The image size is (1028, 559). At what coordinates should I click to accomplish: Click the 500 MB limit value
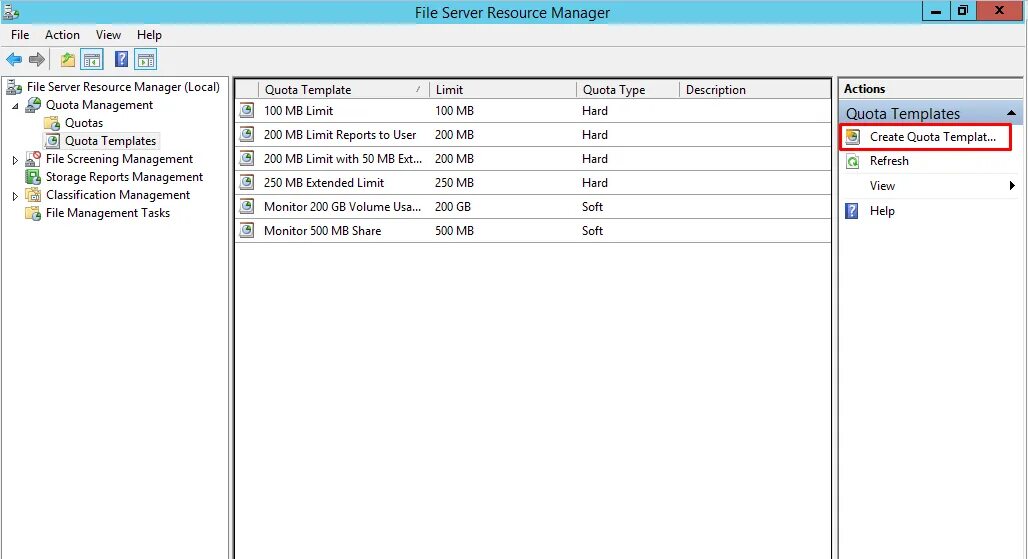[x=454, y=231]
